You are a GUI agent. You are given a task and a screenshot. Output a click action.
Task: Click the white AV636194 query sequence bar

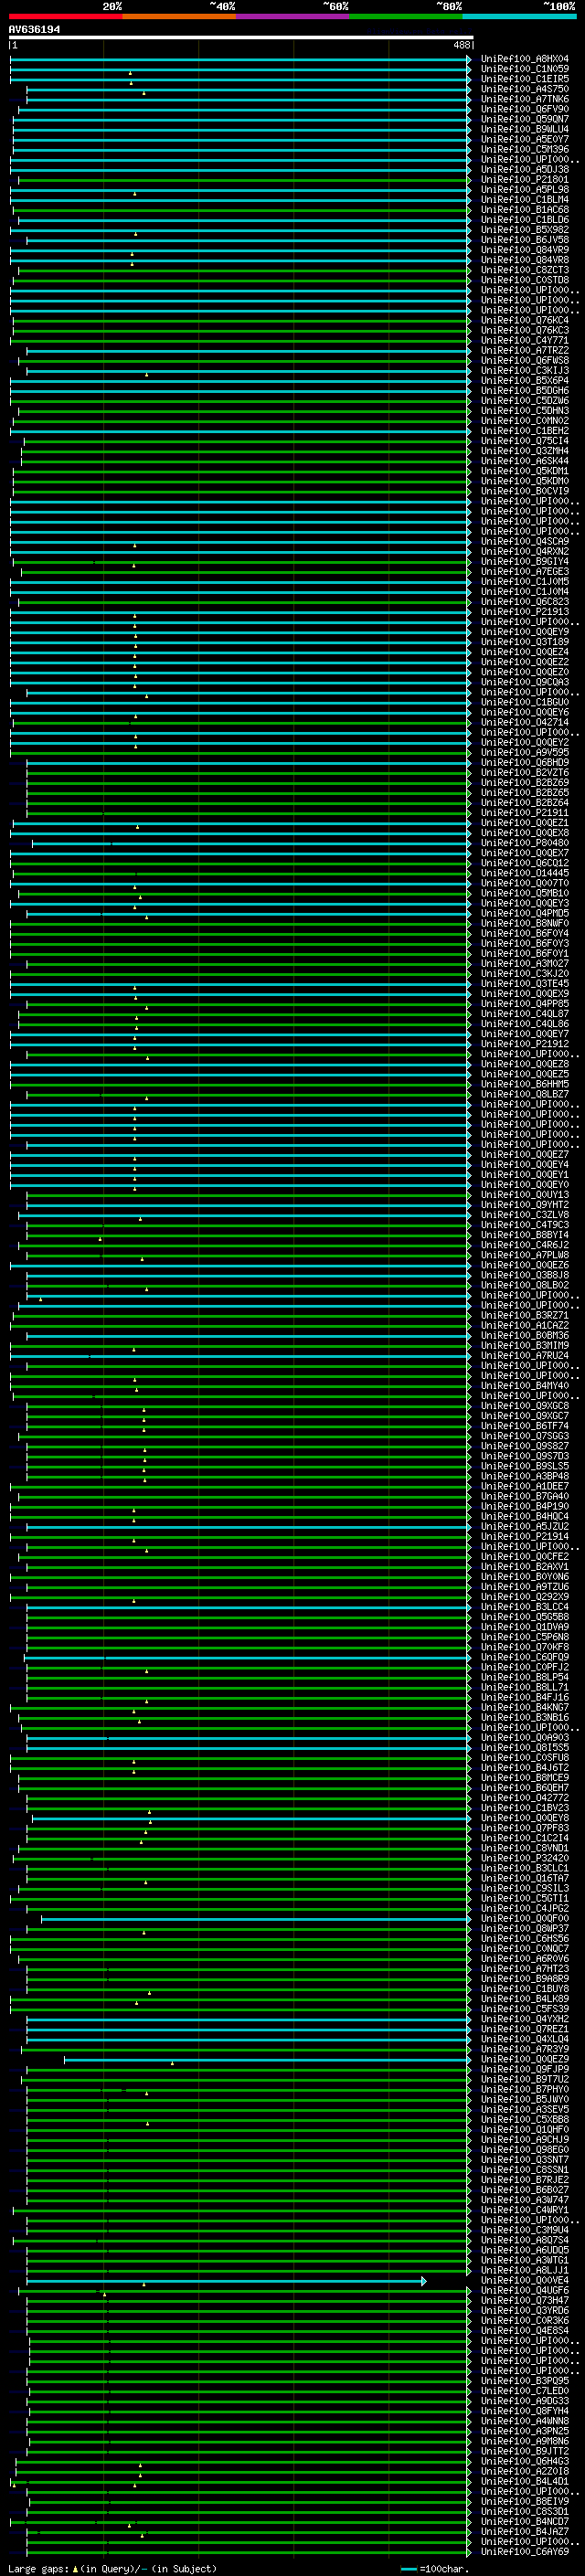[x=240, y=37]
